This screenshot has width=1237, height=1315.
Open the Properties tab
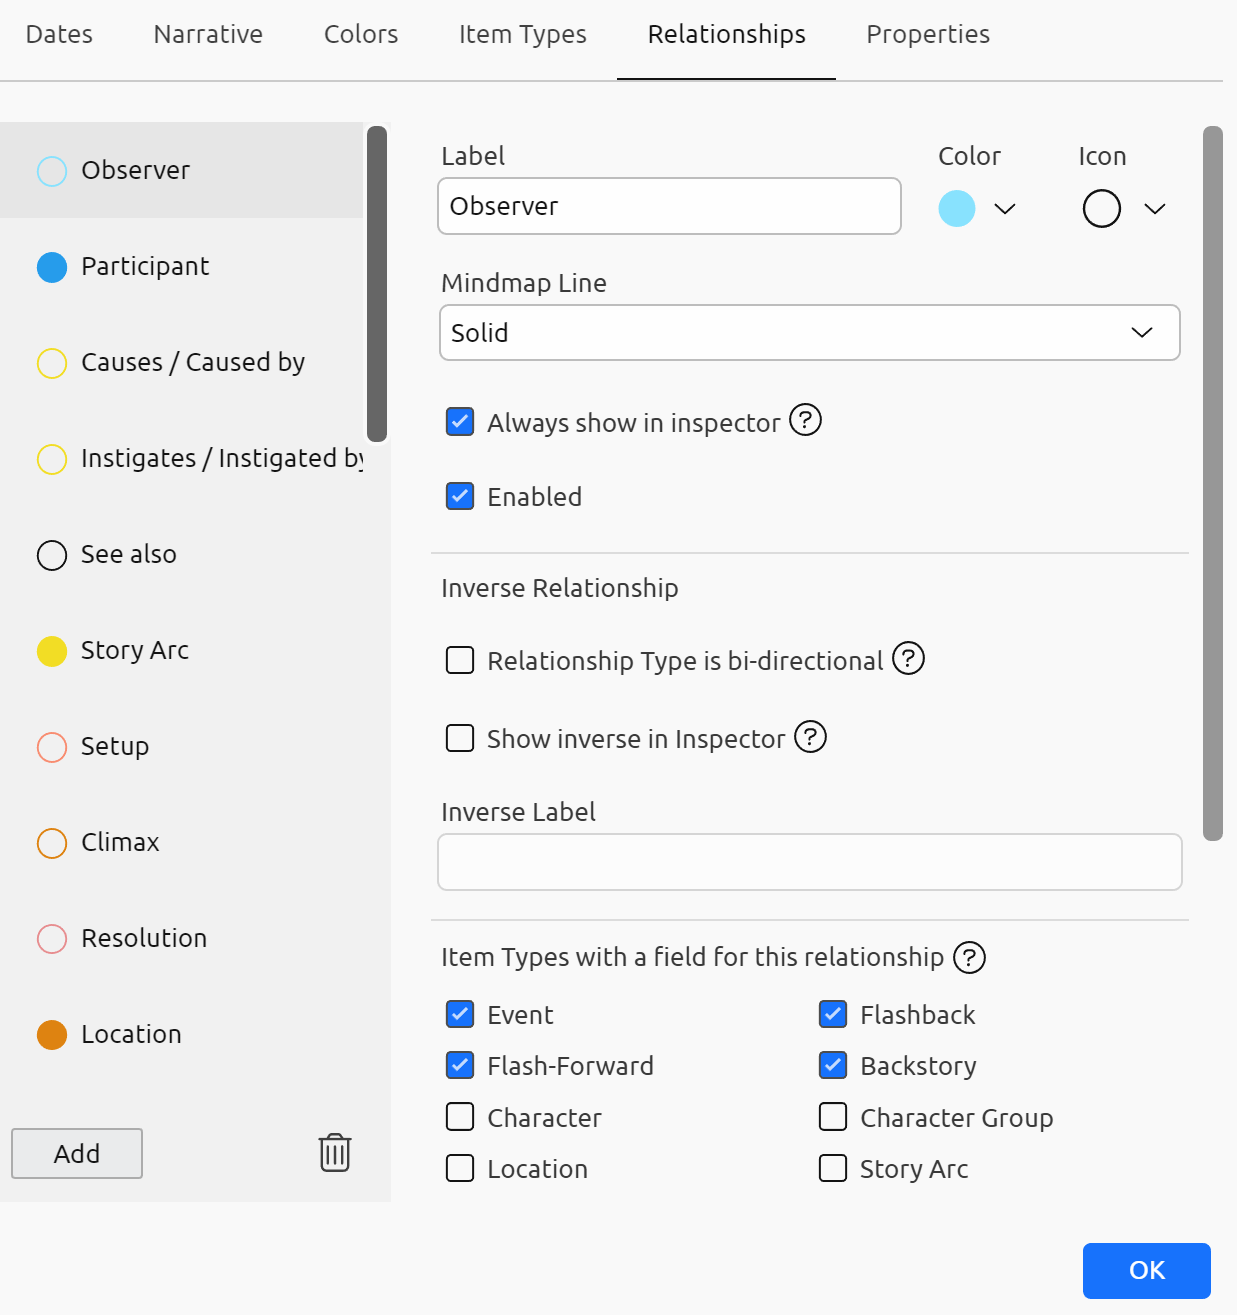coord(927,35)
